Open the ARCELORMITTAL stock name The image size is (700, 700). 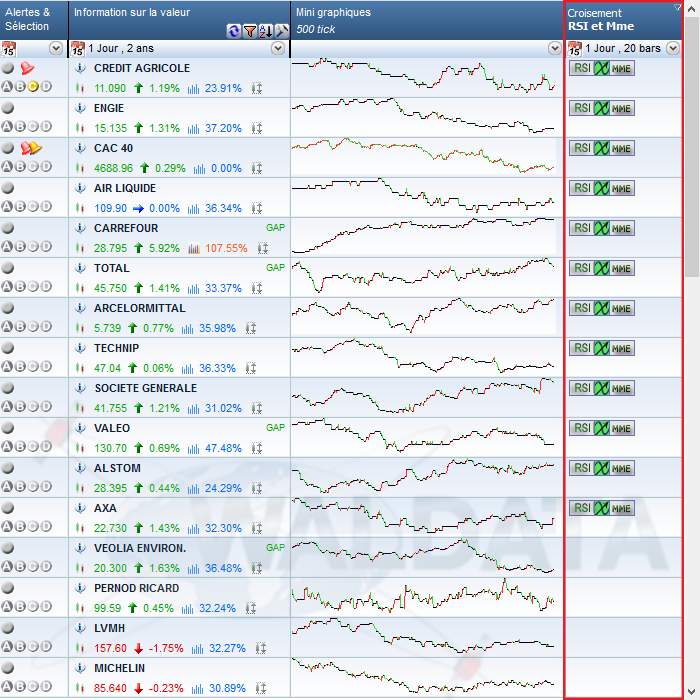click(x=140, y=308)
